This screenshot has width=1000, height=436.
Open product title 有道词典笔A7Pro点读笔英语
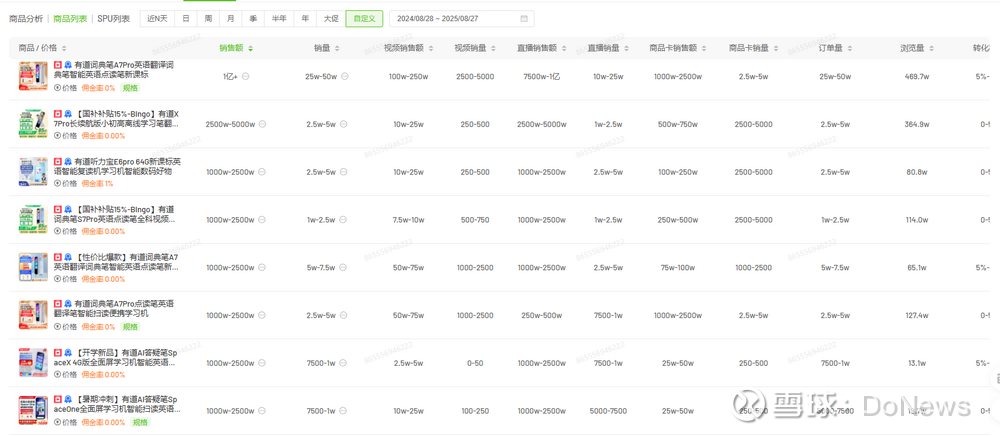[114, 309]
